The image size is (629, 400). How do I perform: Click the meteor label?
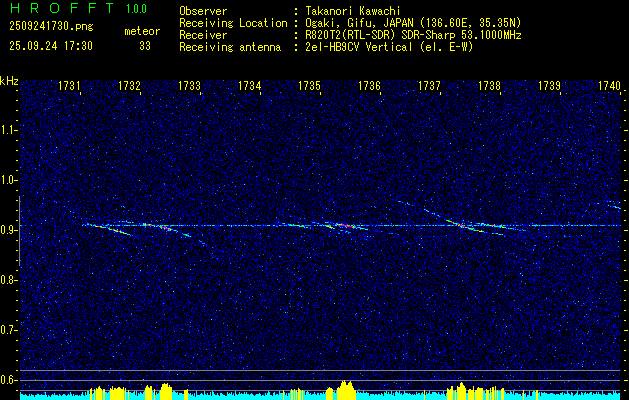point(142,31)
